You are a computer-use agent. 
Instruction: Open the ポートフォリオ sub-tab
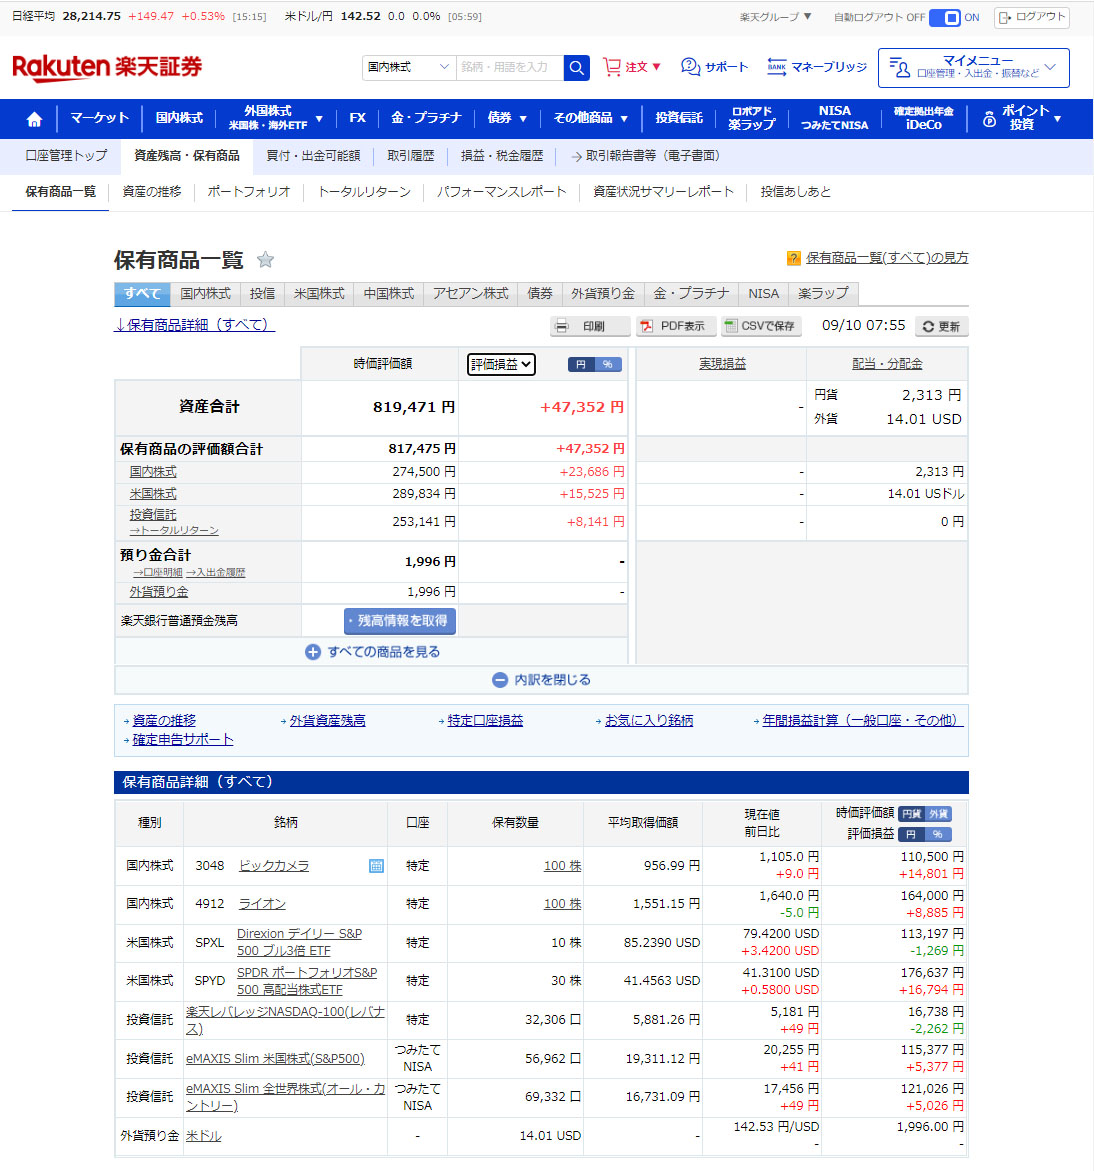click(x=249, y=192)
